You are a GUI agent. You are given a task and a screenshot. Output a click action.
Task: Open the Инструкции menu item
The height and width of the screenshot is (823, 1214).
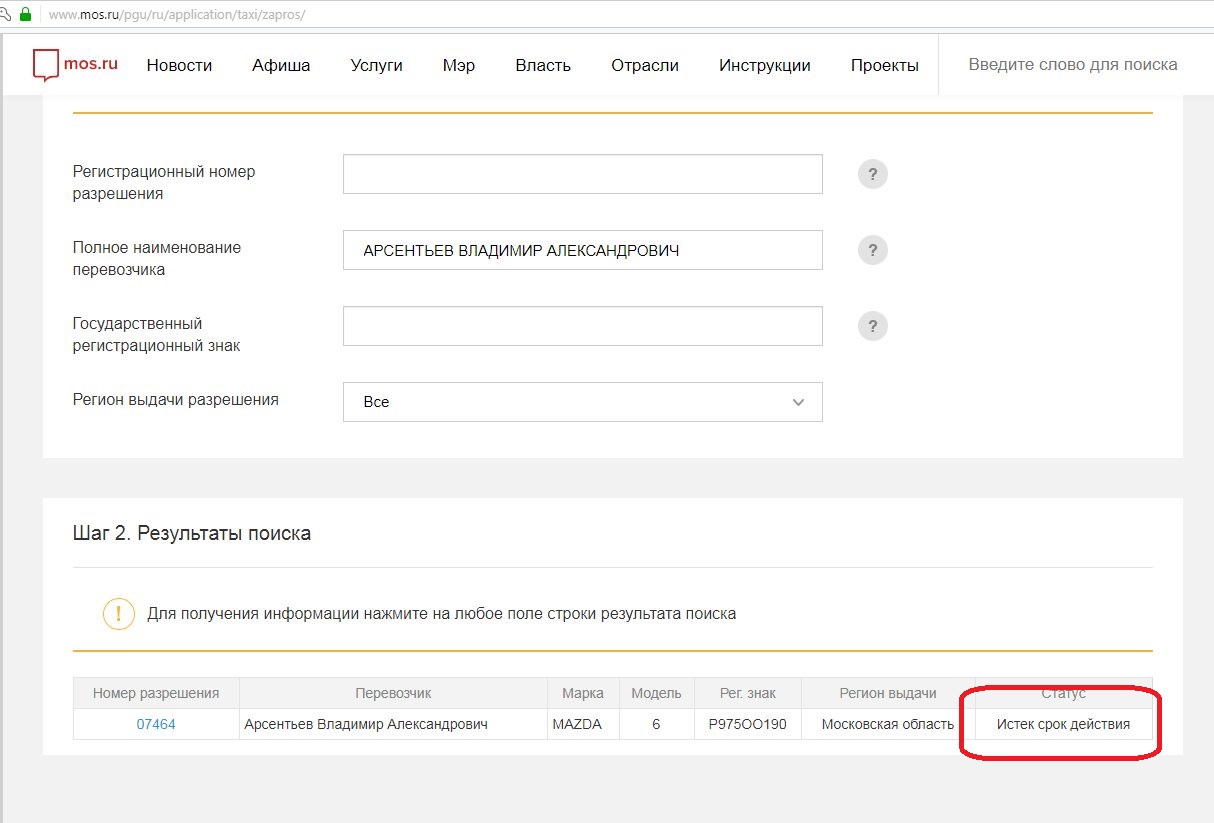765,65
